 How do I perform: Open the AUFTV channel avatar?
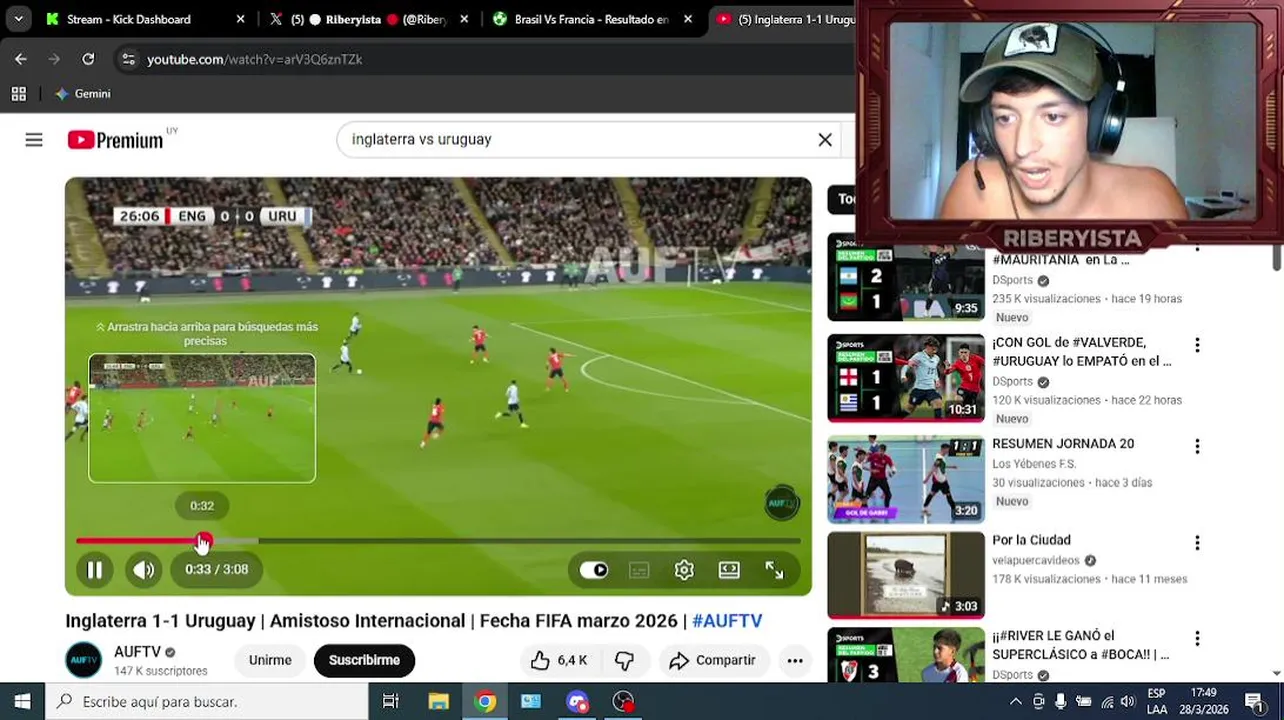point(84,660)
